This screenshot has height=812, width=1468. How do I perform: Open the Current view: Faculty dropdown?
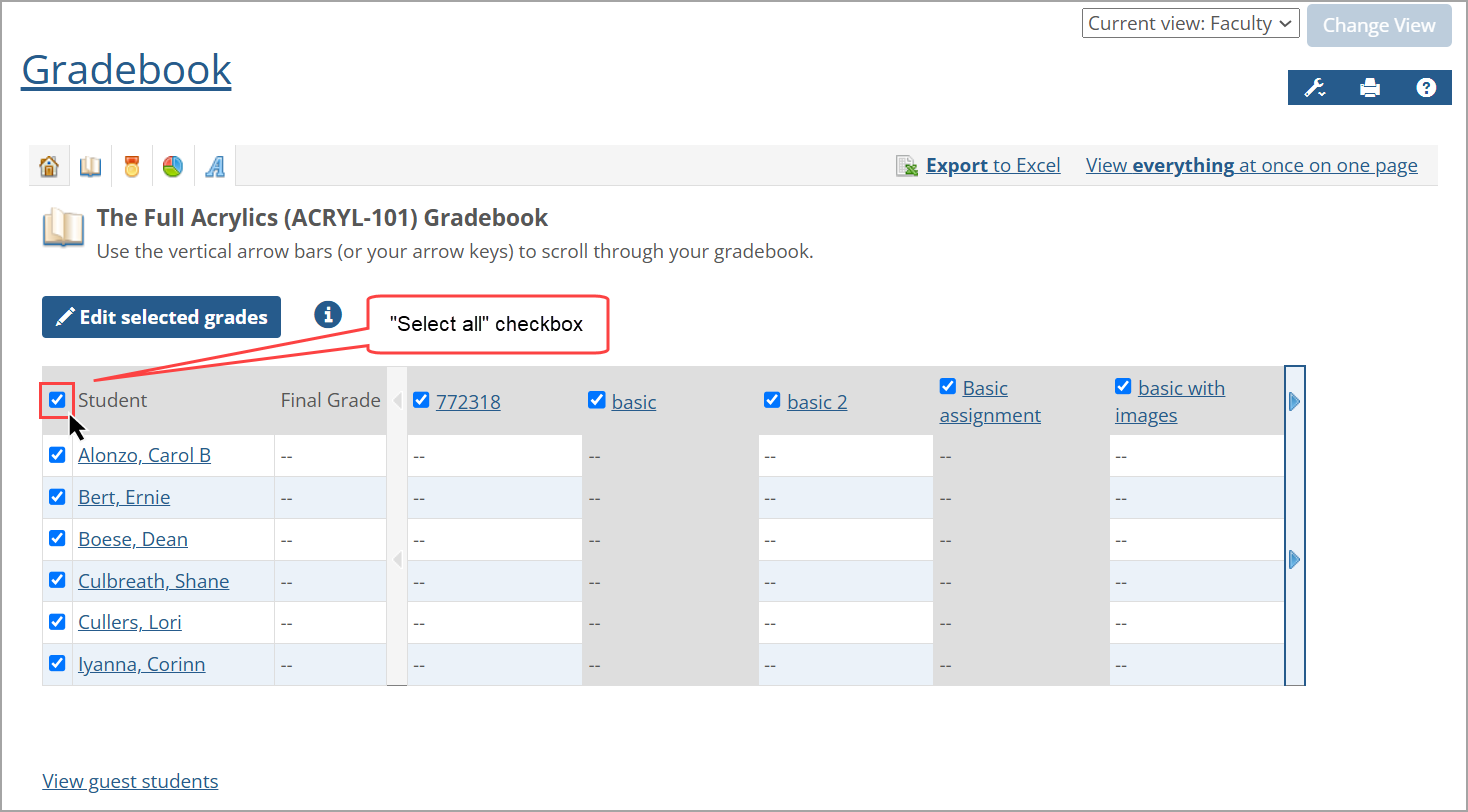[x=1190, y=24]
